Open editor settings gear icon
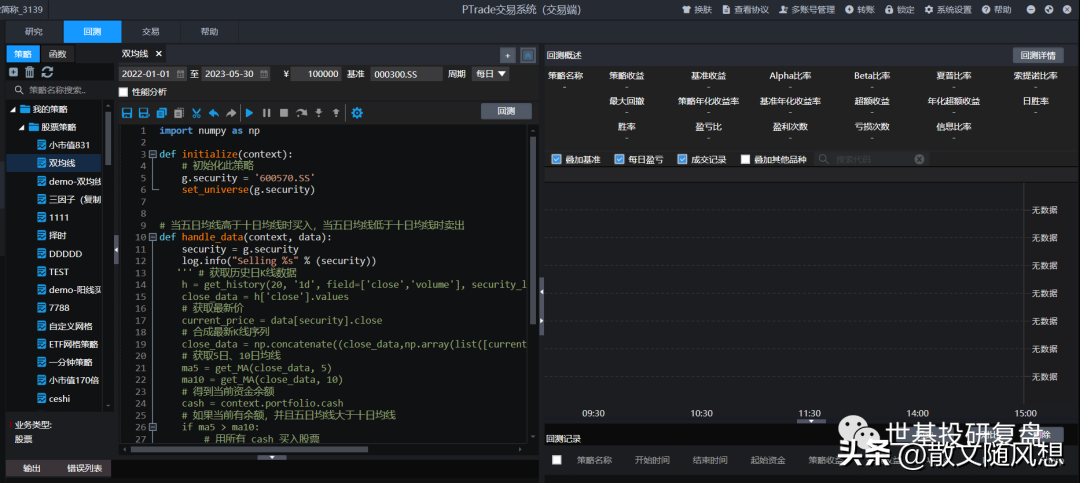 pyautogui.click(x=357, y=113)
